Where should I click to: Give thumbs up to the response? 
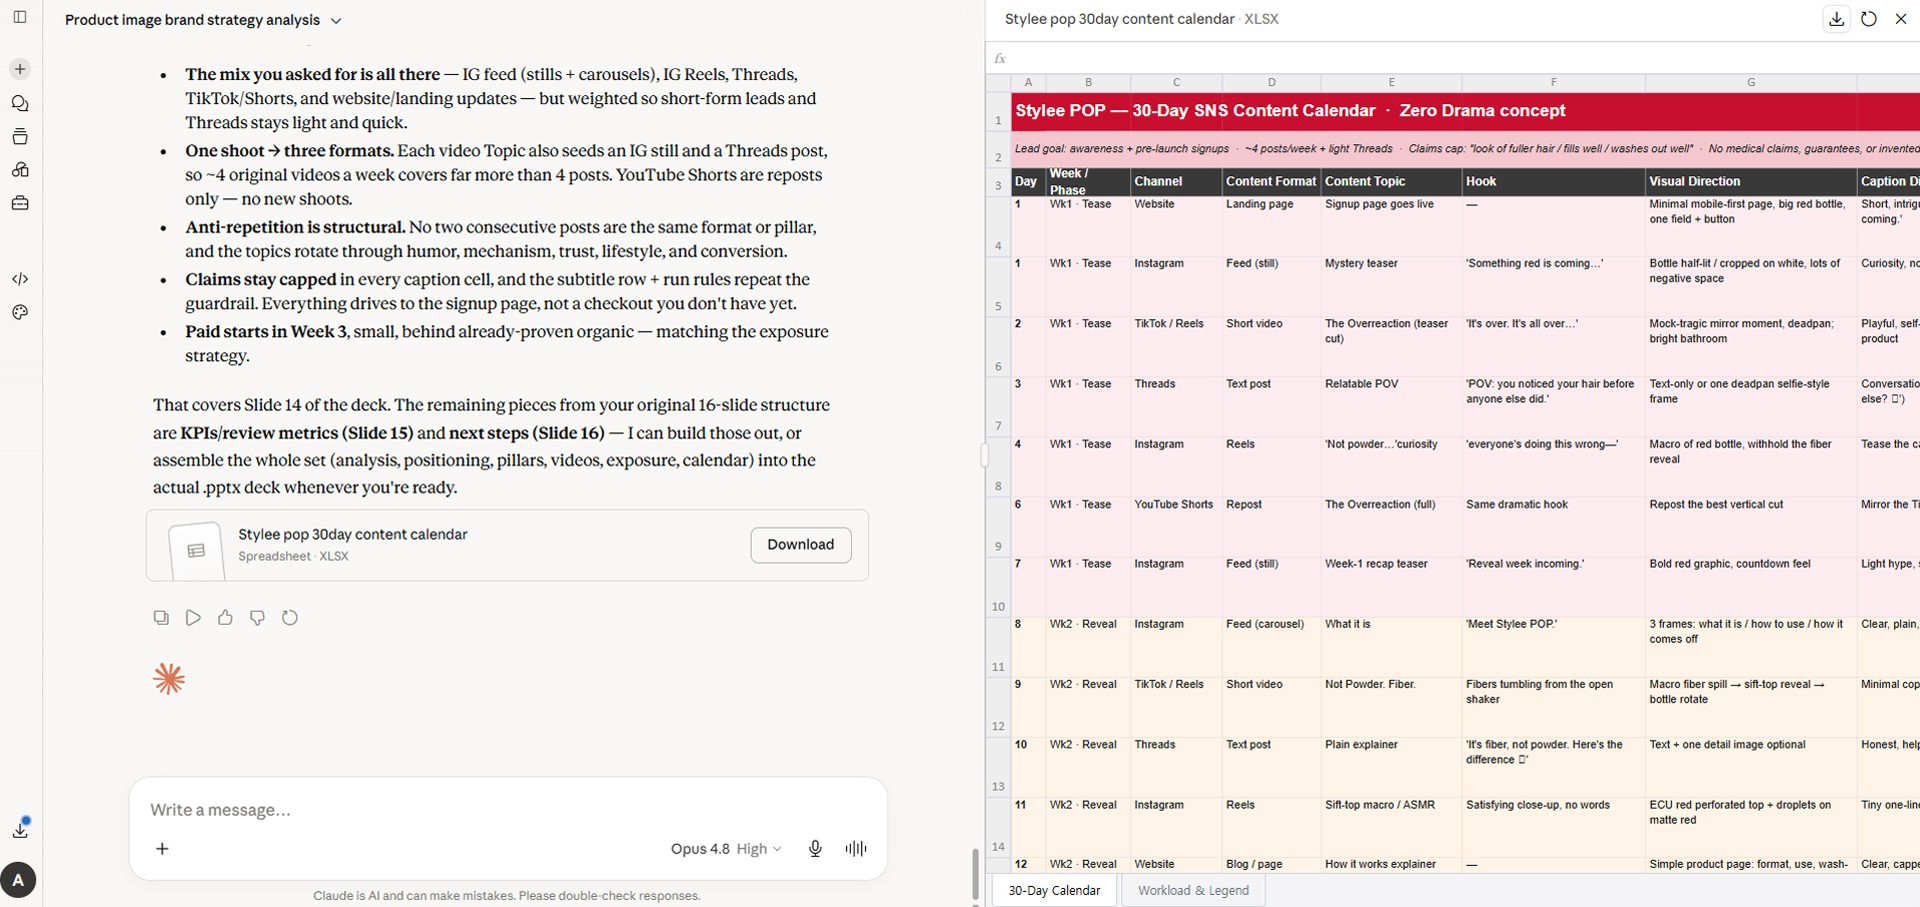225,618
